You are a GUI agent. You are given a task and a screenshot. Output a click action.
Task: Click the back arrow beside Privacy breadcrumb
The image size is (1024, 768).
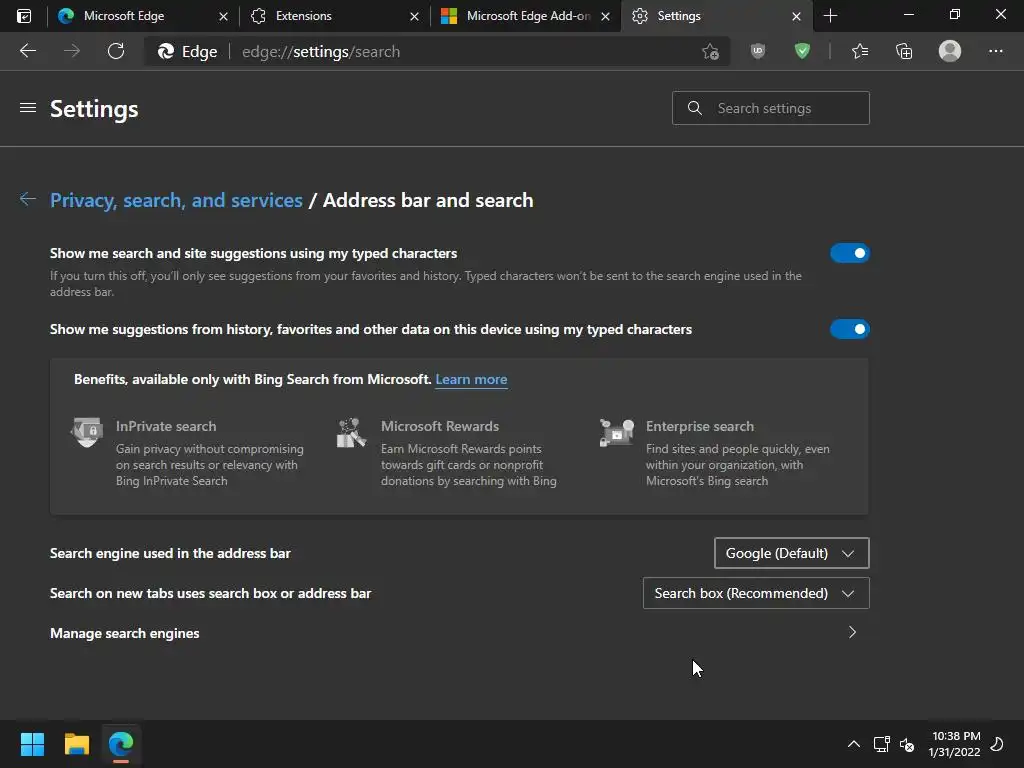coord(27,199)
